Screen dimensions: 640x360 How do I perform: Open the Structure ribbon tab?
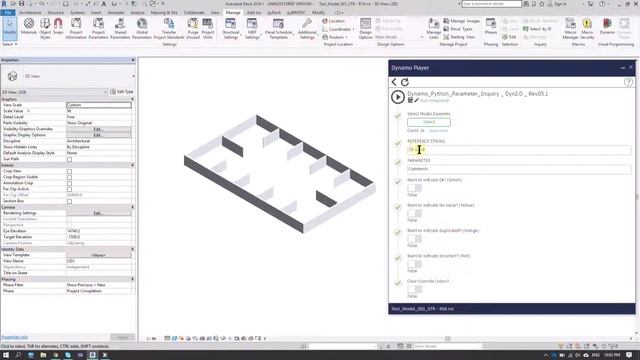(56, 13)
